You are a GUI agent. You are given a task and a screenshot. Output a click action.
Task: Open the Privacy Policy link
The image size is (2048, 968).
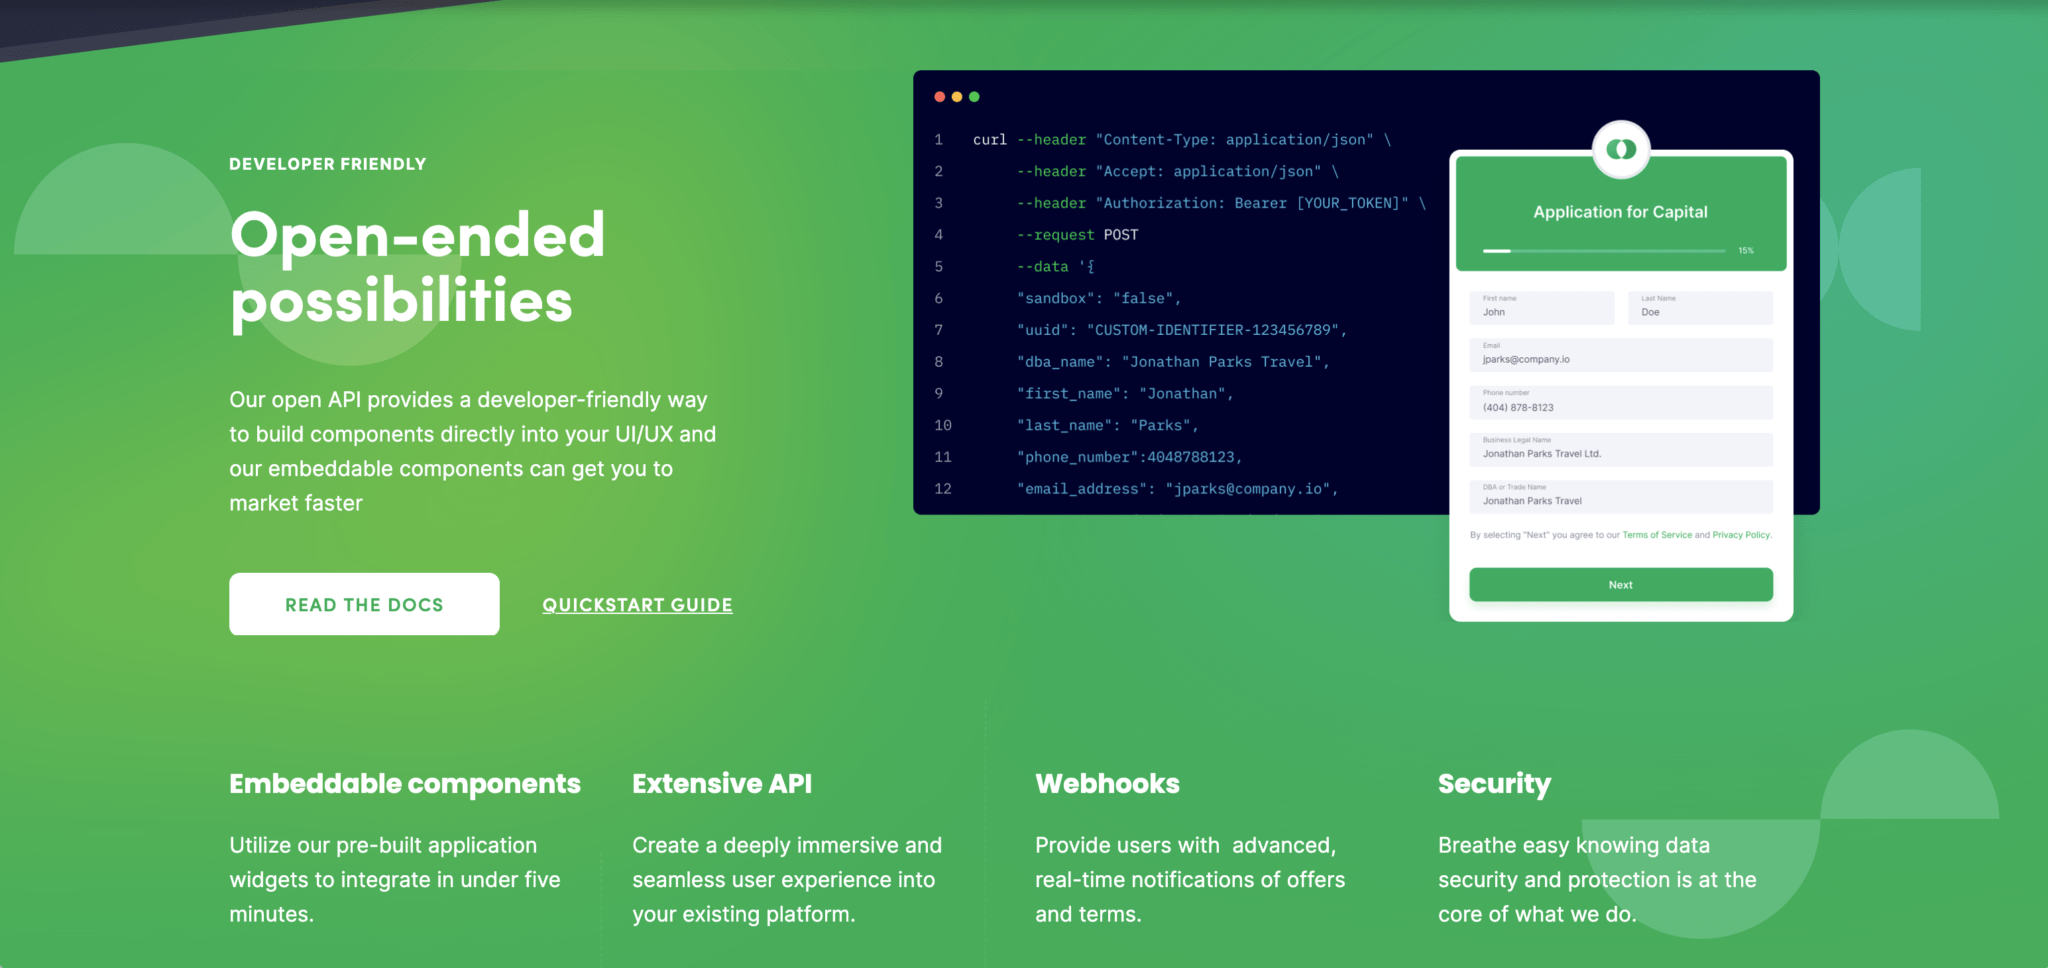click(x=1741, y=535)
